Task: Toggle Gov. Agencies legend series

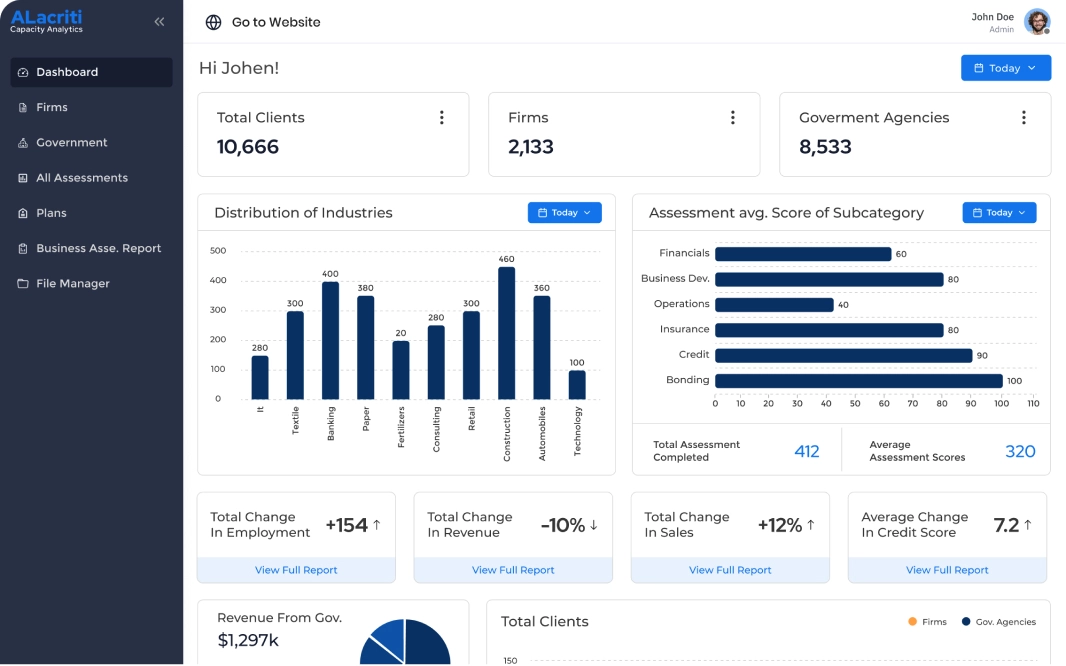Action: click(998, 622)
